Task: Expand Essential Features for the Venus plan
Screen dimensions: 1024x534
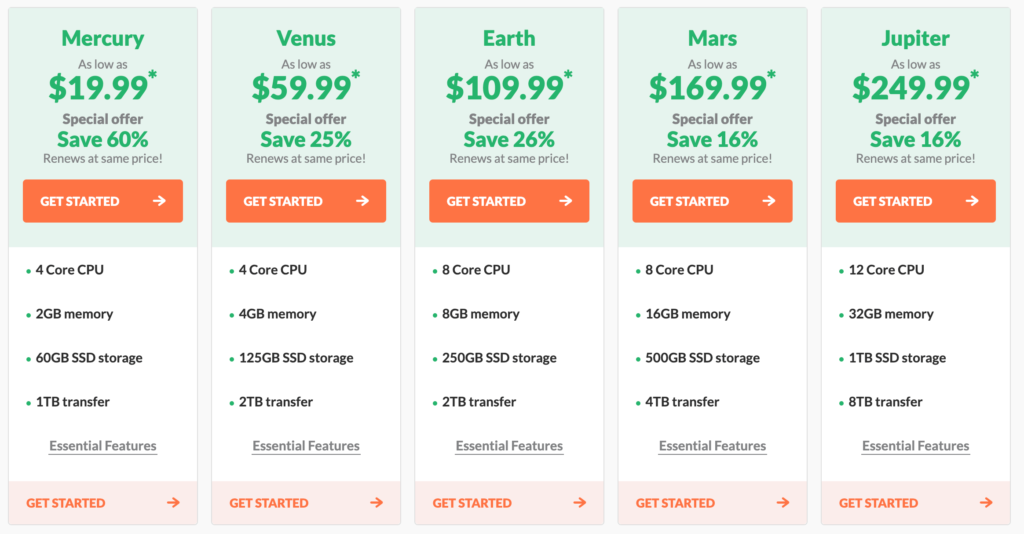Action: pyautogui.click(x=306, y=446)
